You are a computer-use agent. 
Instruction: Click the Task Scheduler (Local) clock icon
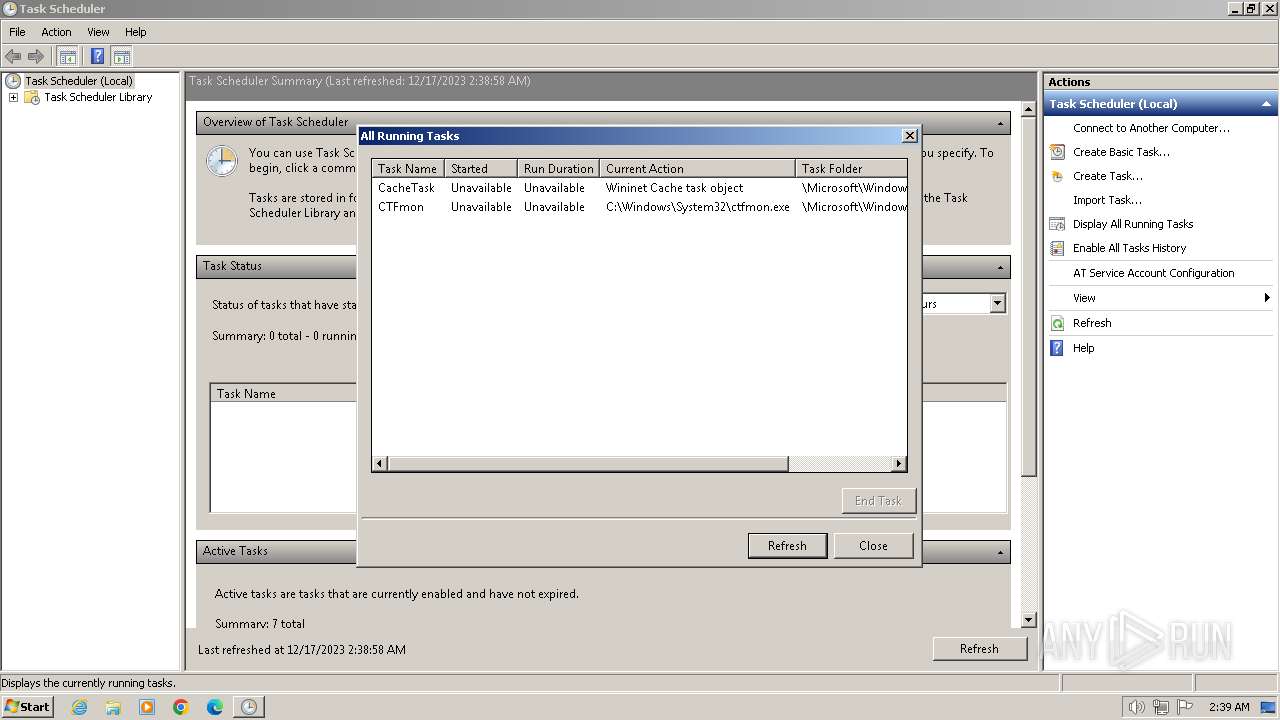click(13, 81)
